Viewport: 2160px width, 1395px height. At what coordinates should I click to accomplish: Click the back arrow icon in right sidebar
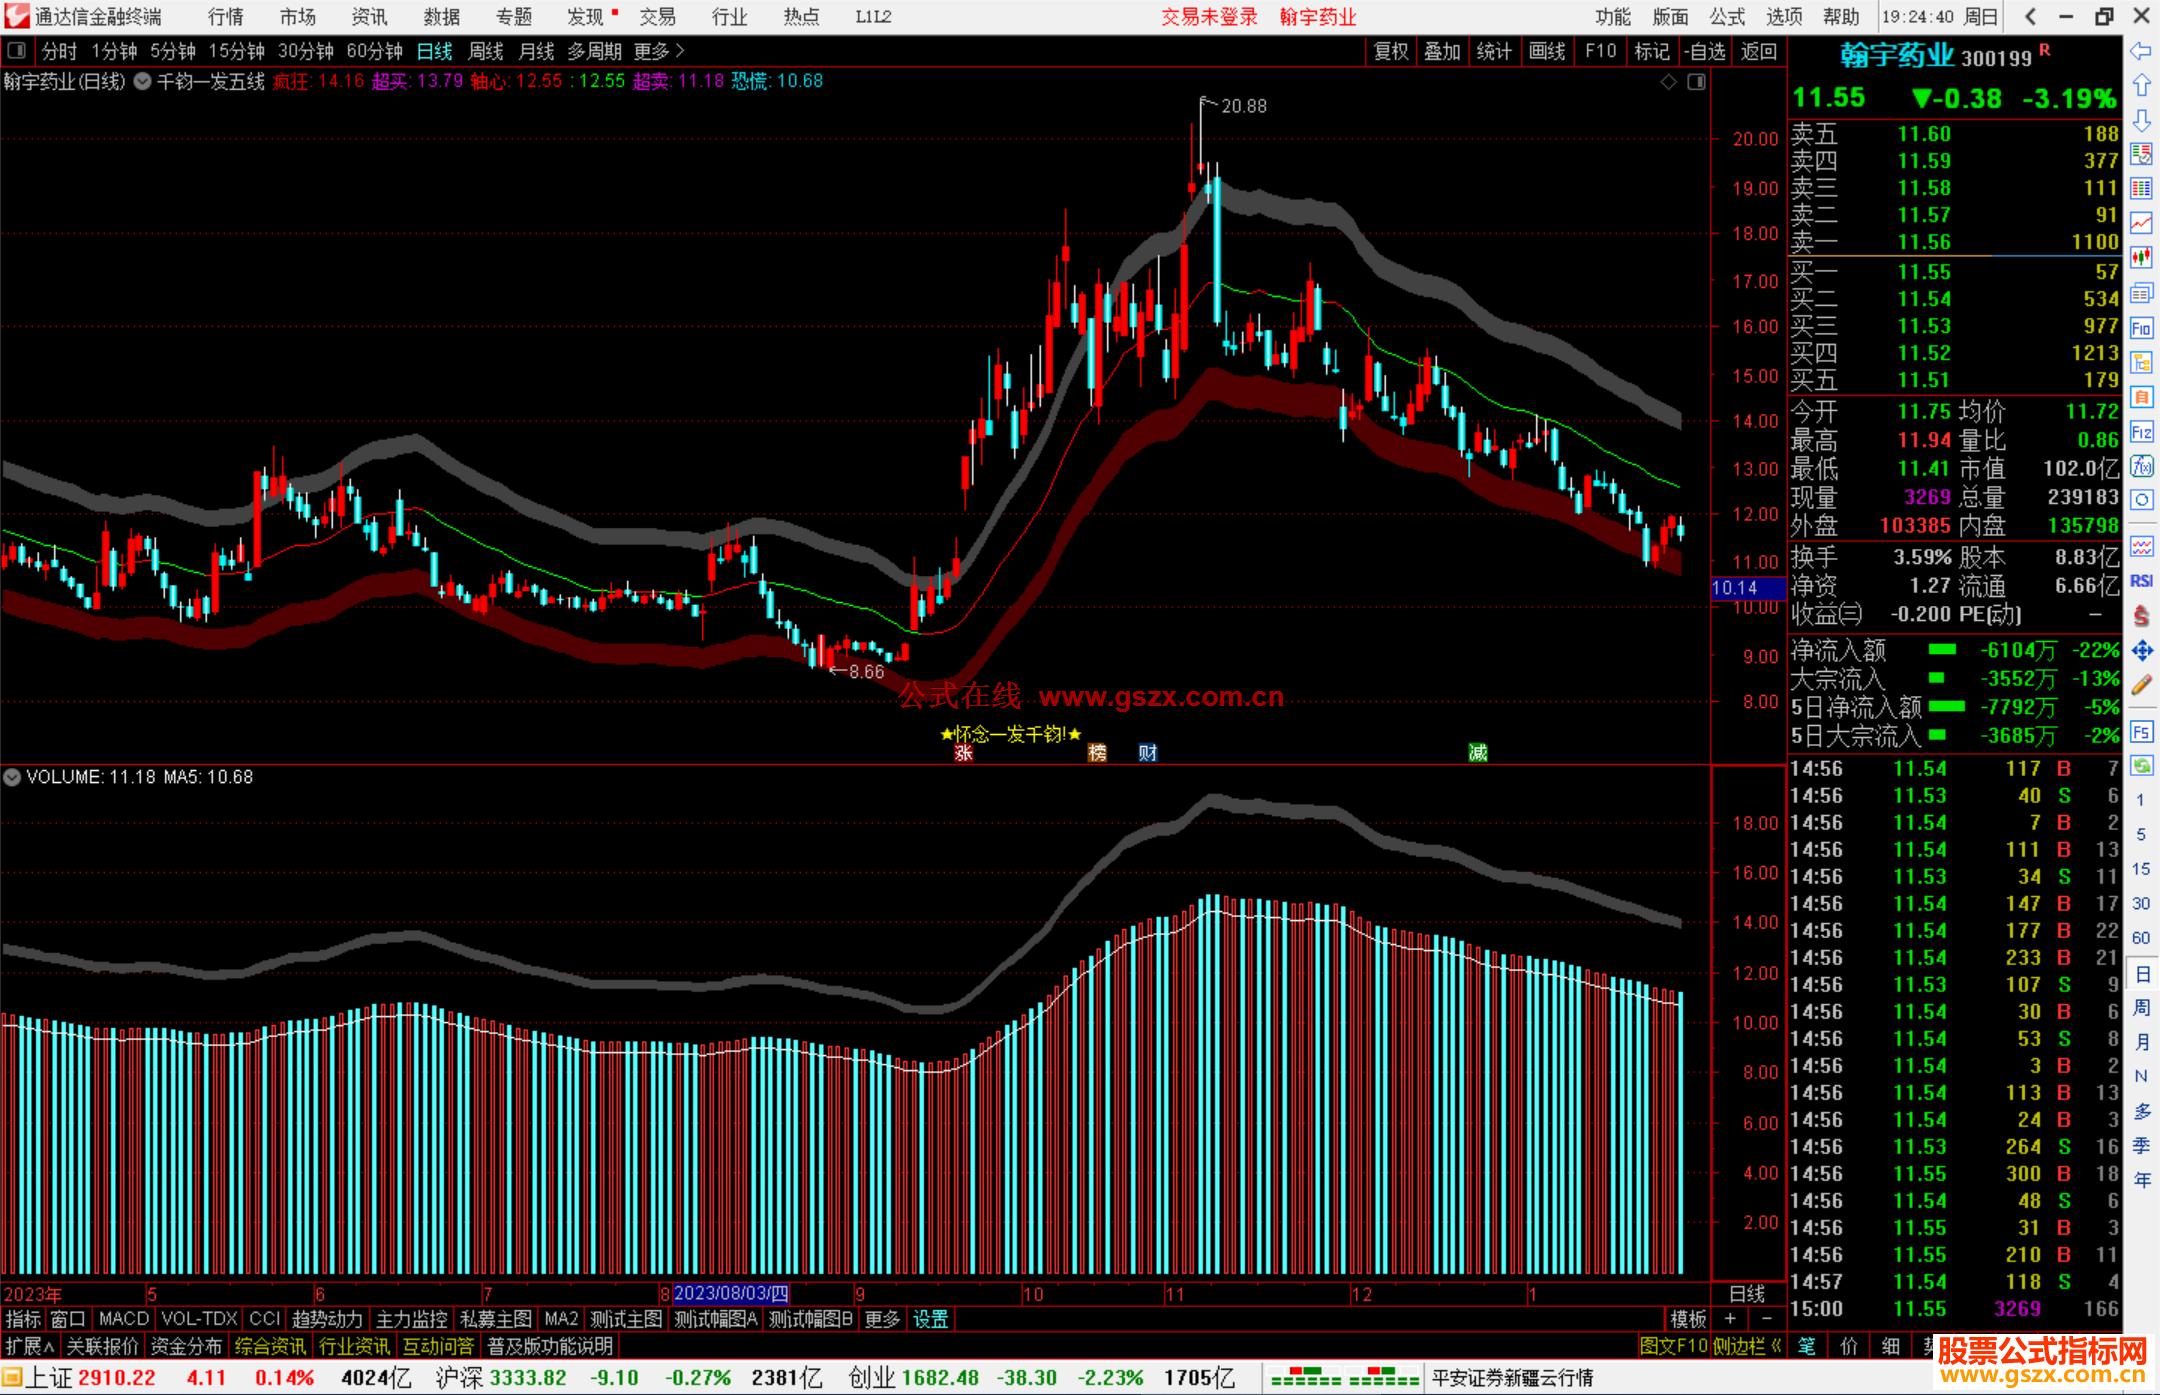click(2141, 51)
